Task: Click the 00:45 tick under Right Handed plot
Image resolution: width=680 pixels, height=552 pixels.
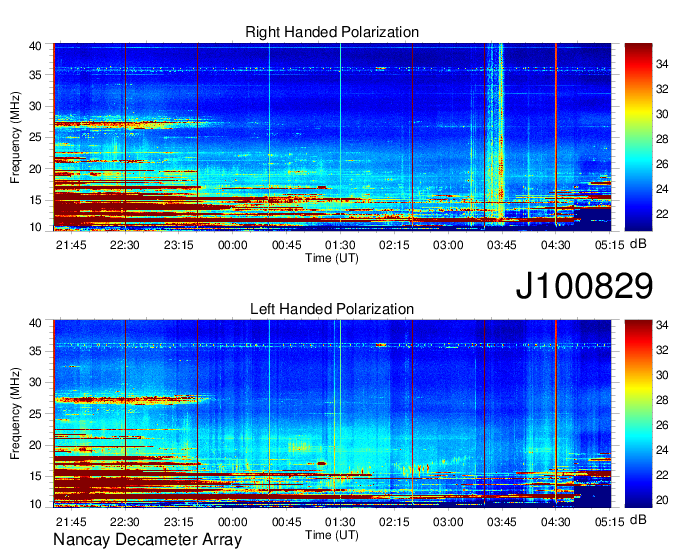Action: click(287, 245)
